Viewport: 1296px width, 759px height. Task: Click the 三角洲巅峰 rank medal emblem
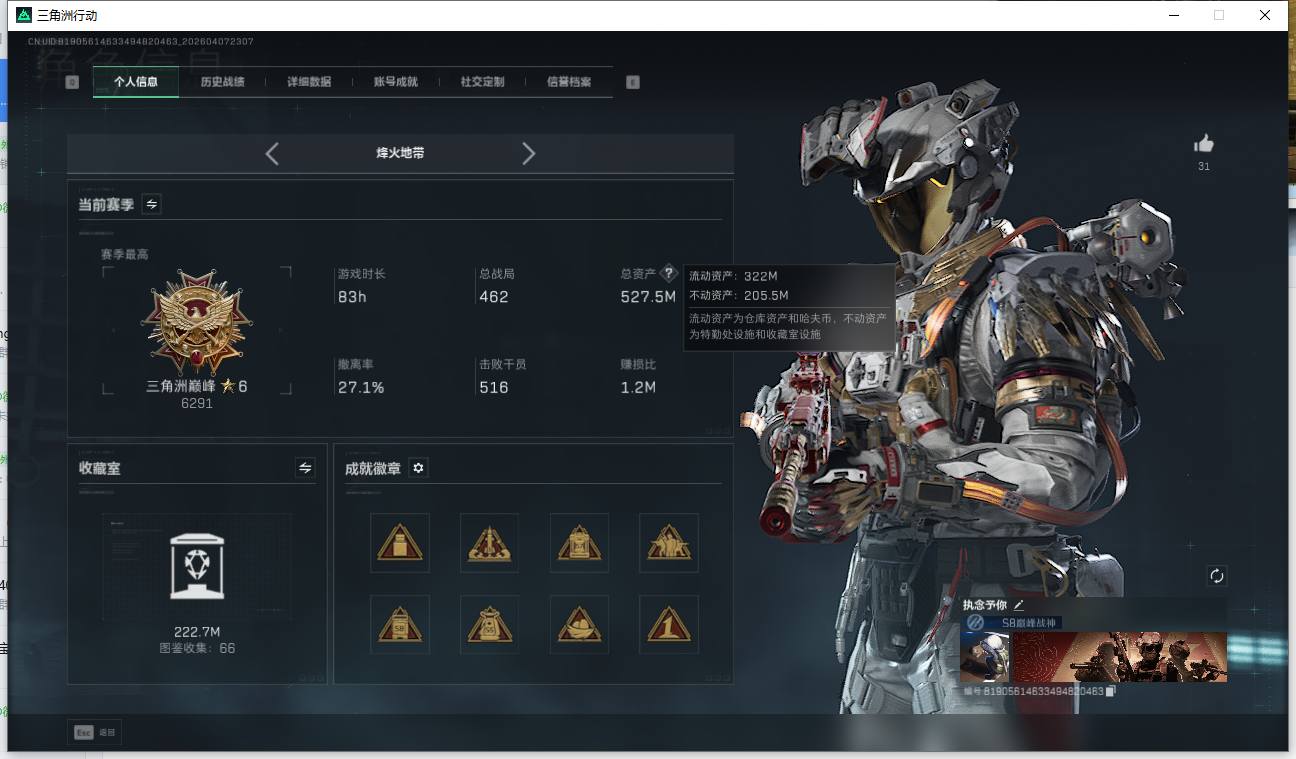197,322
